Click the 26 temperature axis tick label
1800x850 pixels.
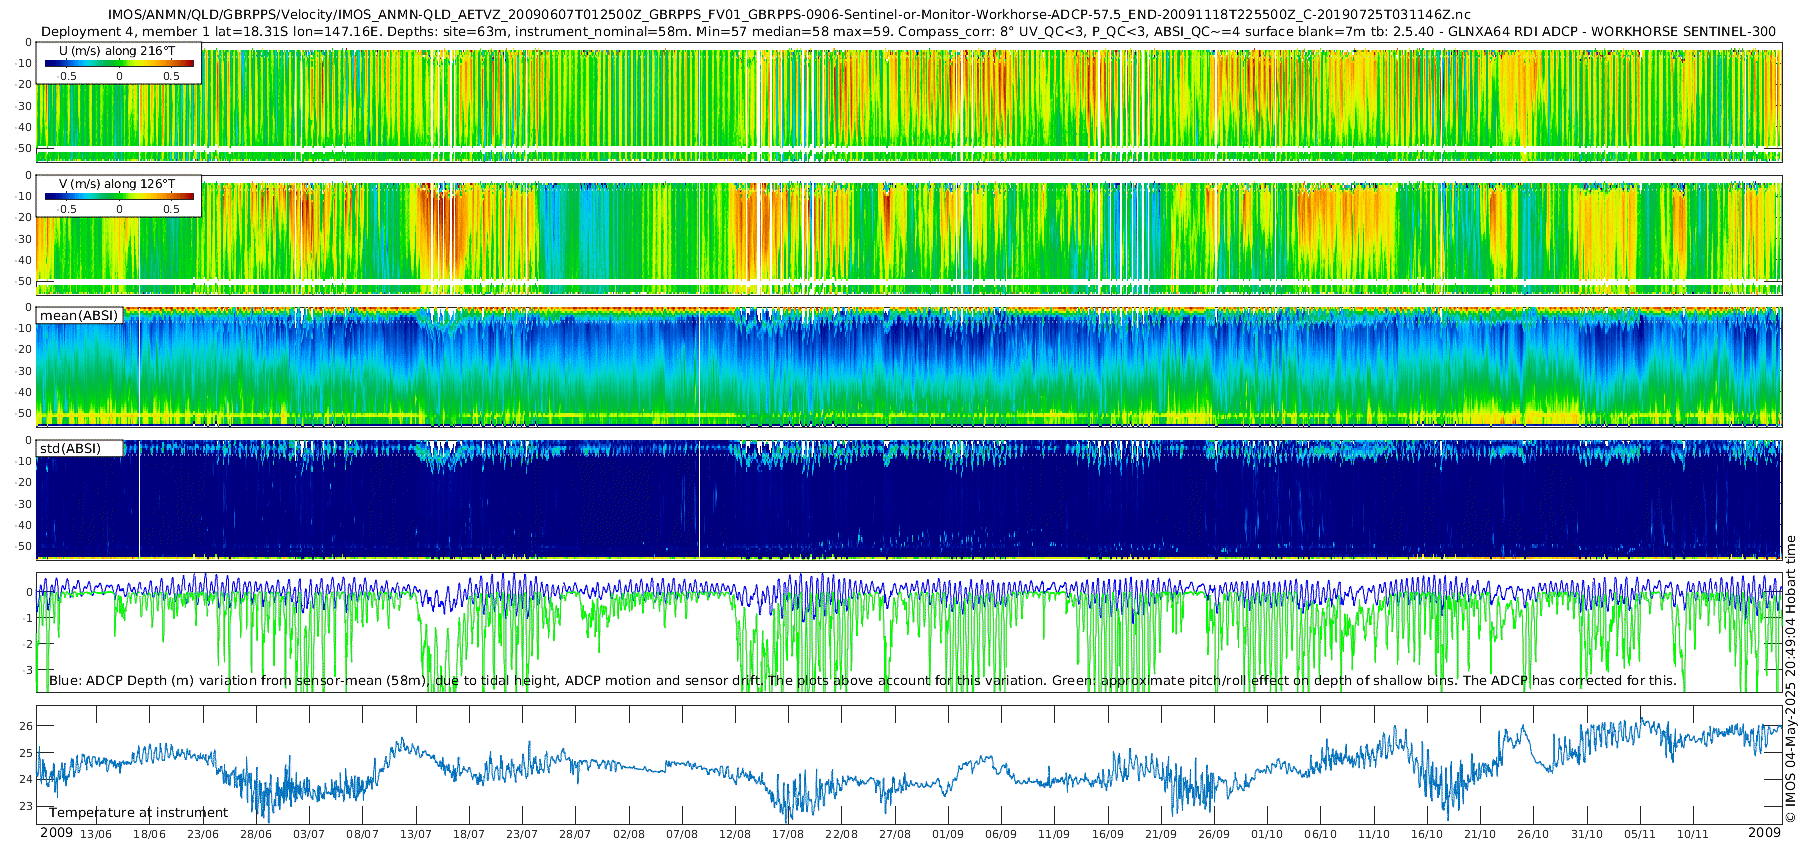pos(26,726)
